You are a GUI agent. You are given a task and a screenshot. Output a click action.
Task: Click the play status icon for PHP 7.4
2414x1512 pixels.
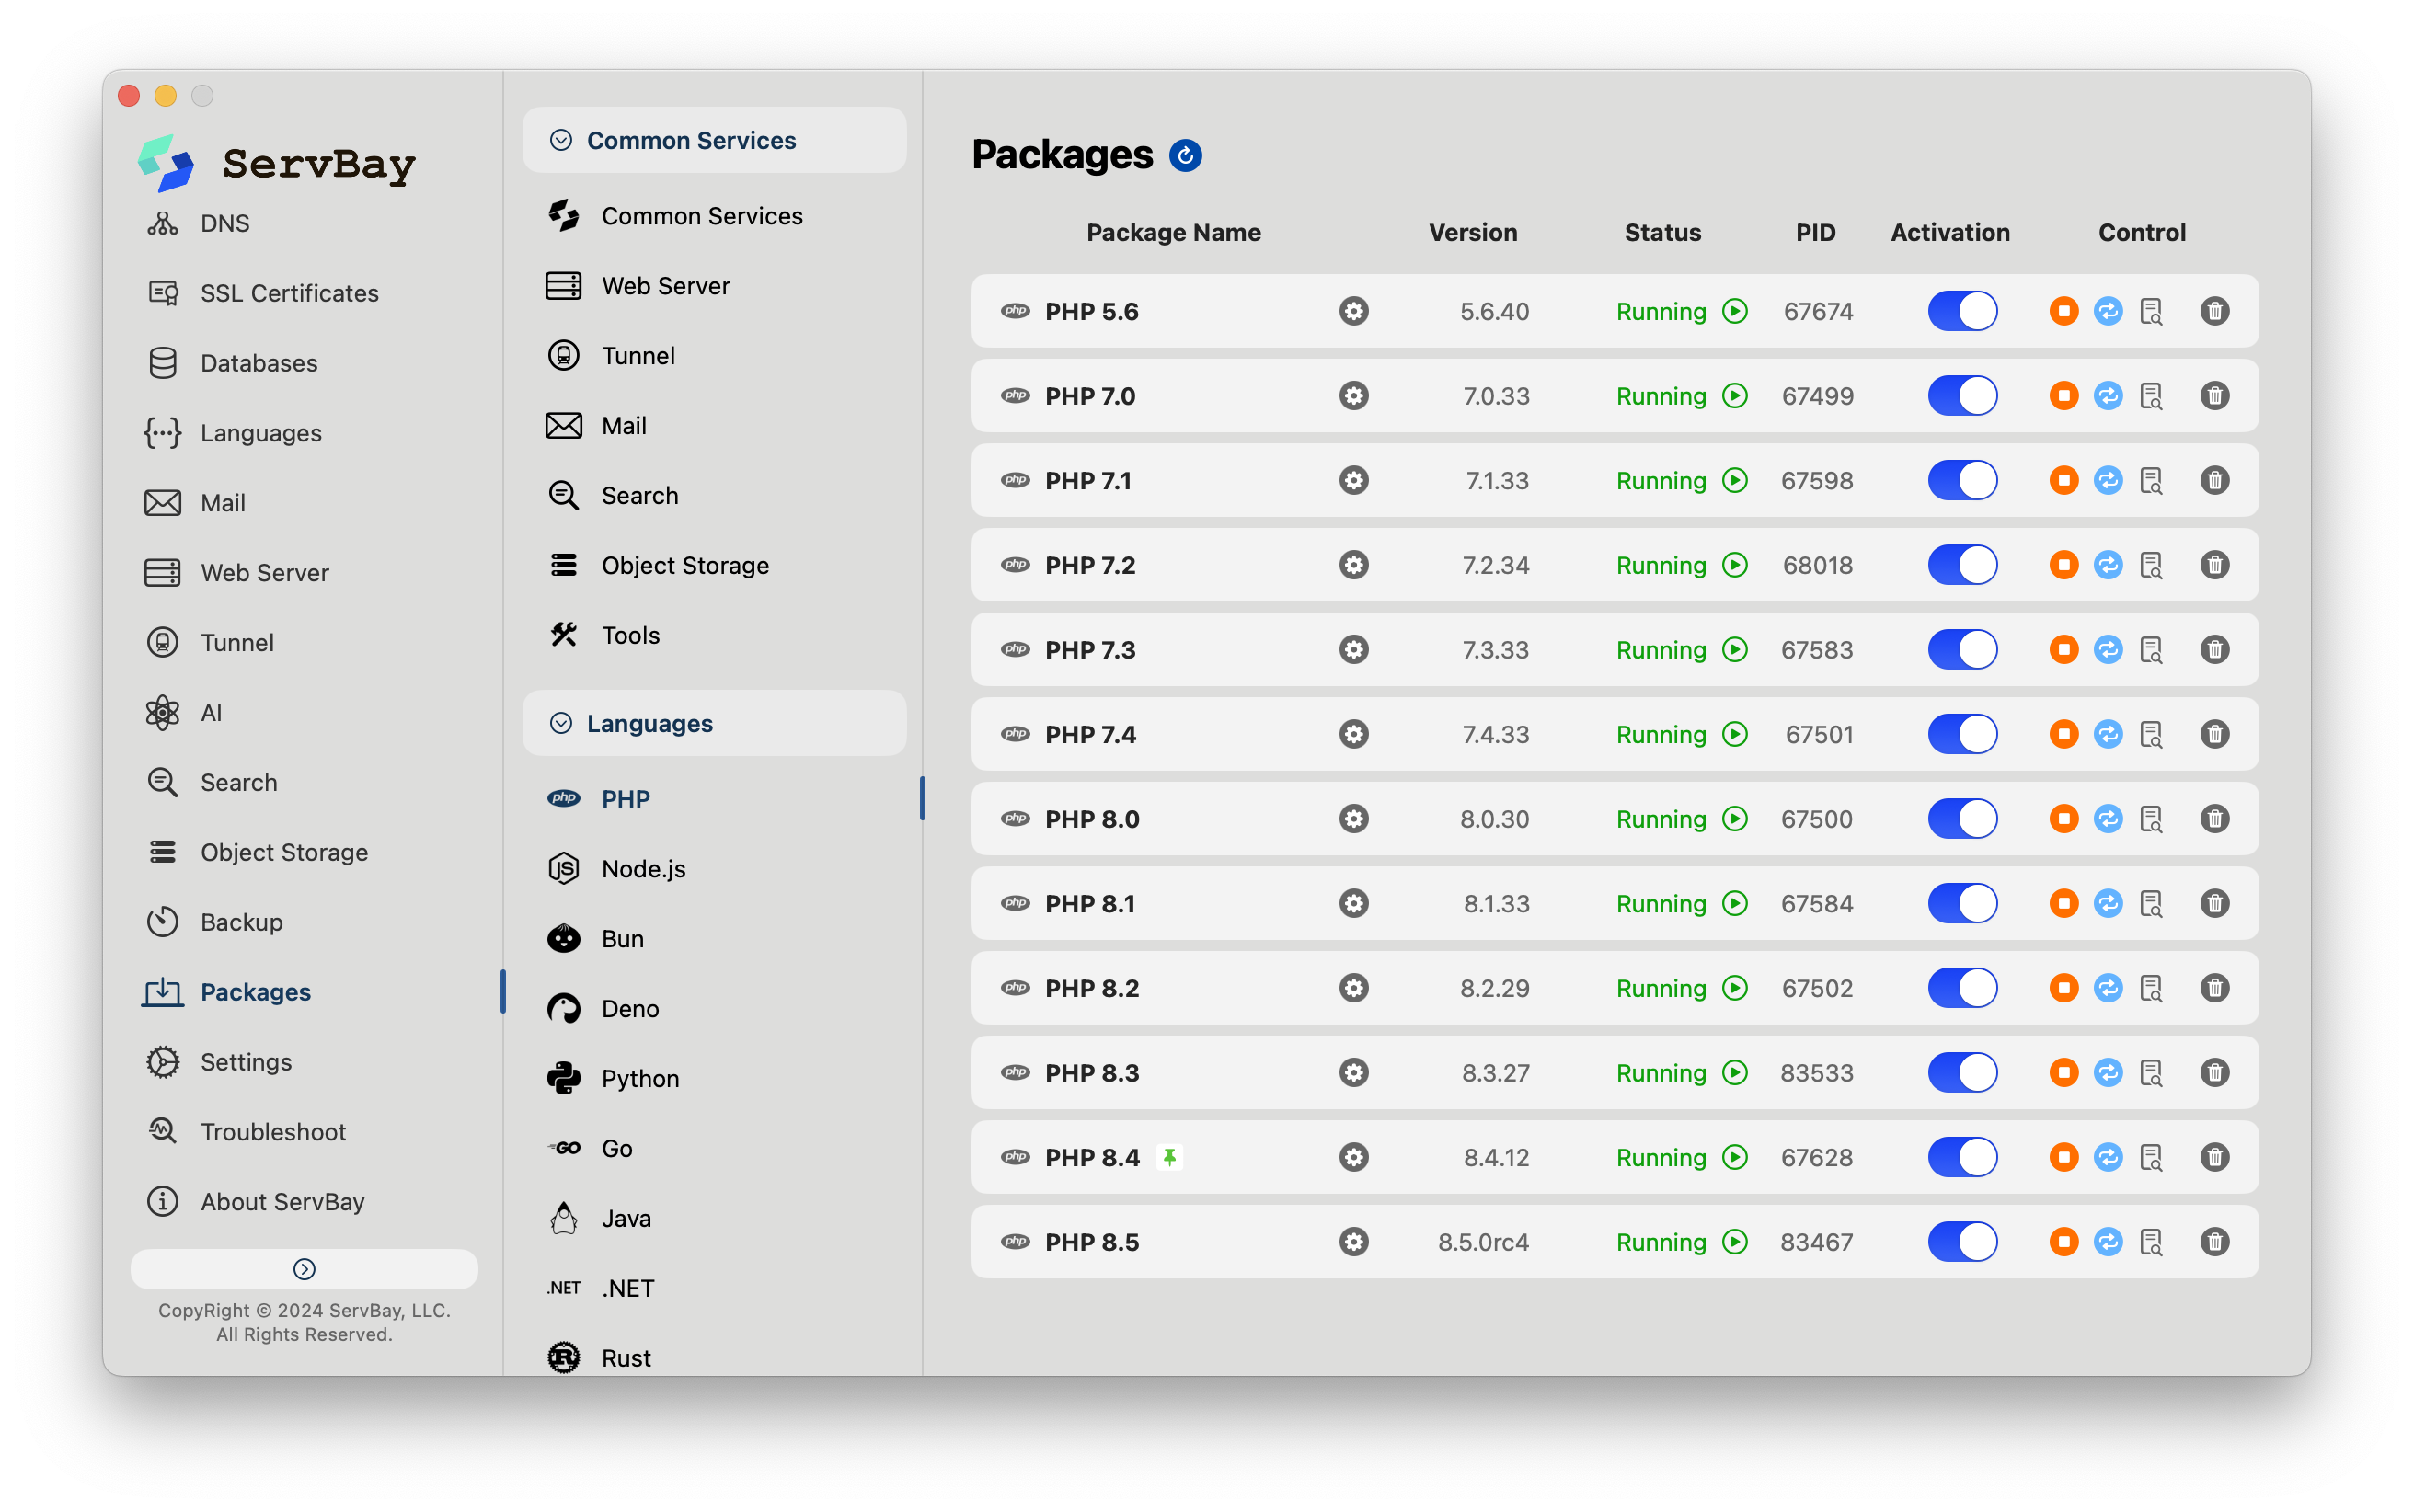[1735, 734]
